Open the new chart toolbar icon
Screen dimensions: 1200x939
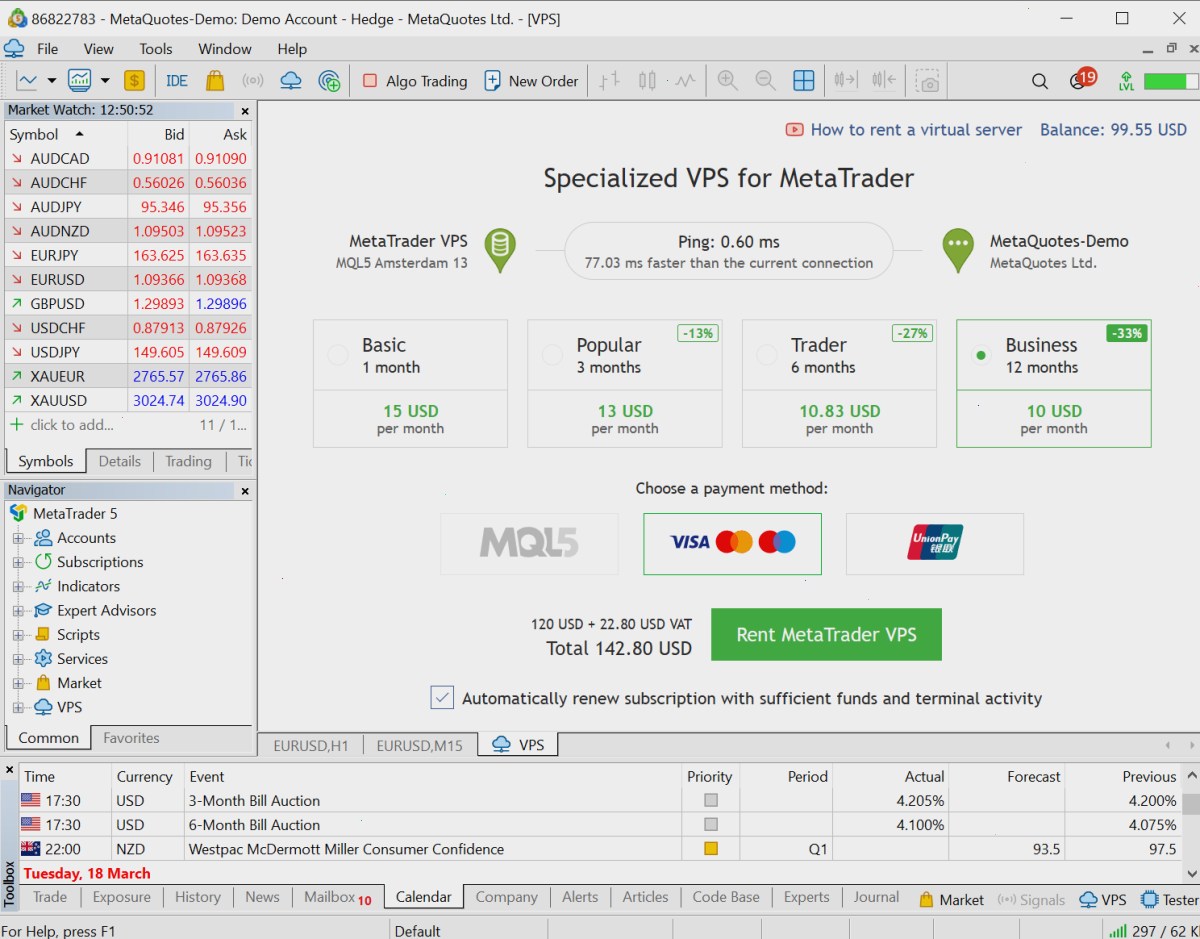27,81
